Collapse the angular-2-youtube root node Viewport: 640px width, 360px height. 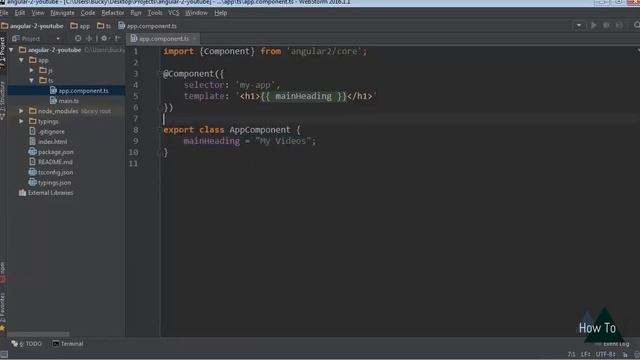click(x=11, y=50)
